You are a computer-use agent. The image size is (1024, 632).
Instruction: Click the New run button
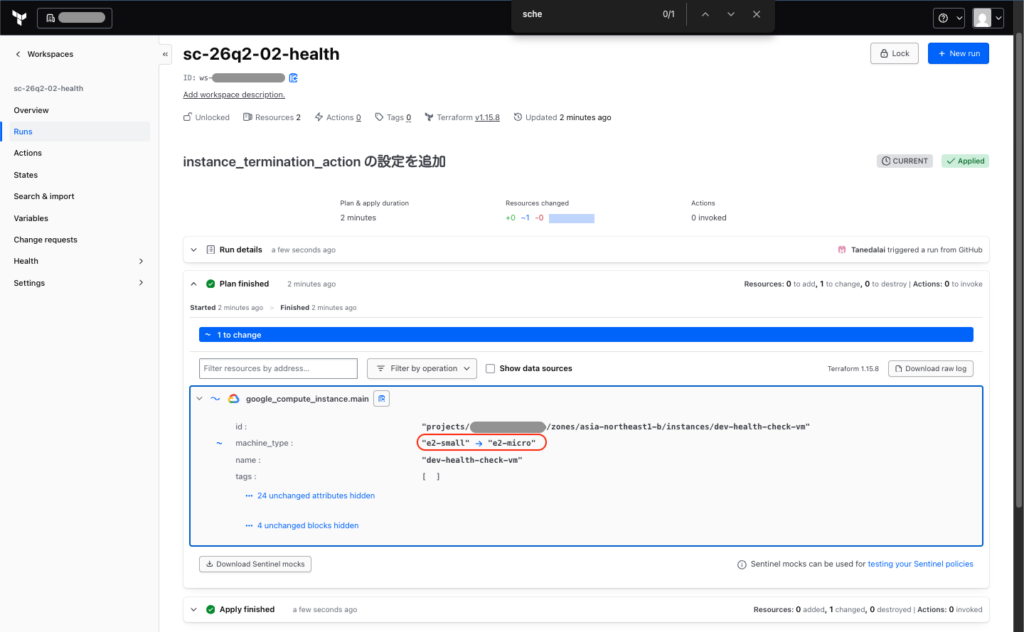[x=958, y=54]
